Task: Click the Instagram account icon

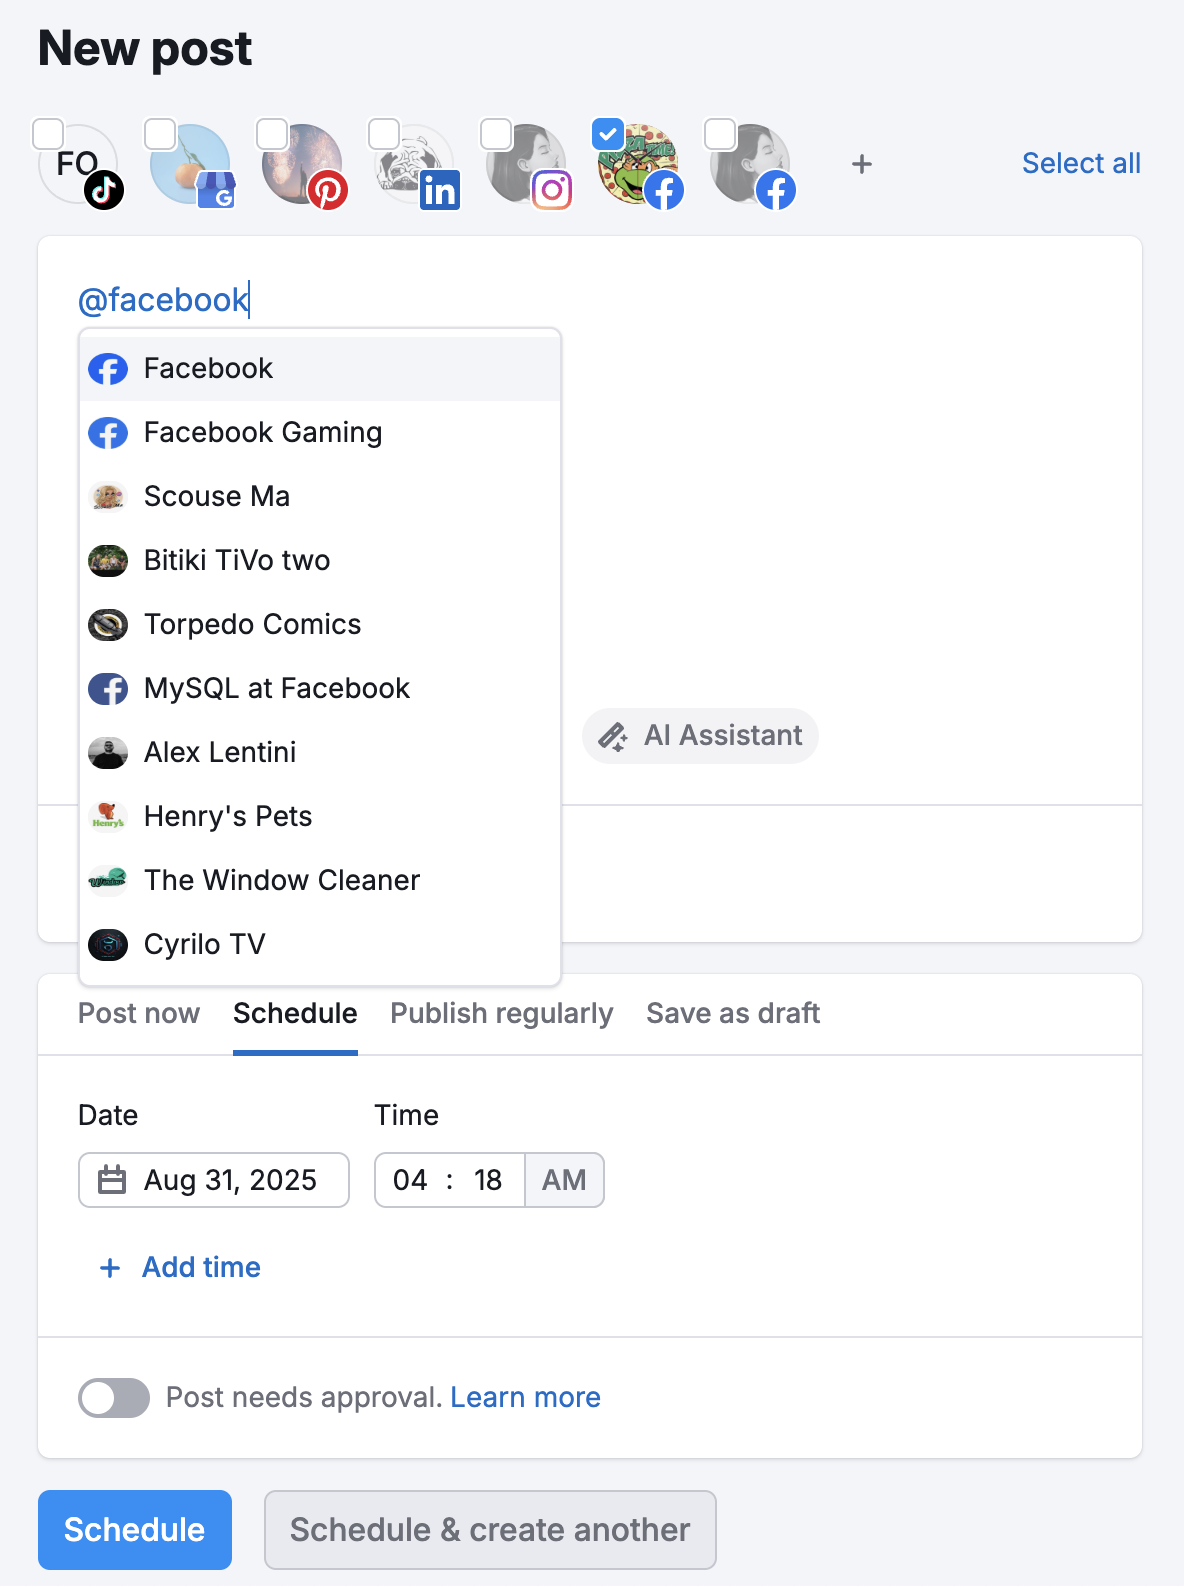Action: [x=526, y=165]
